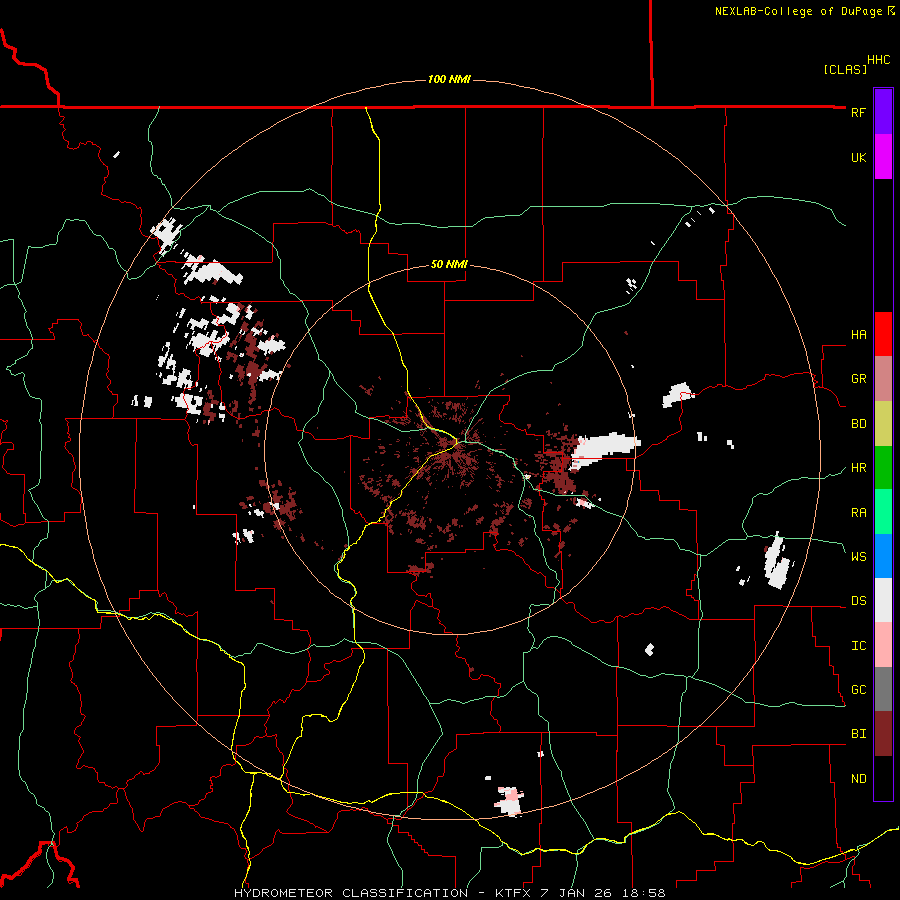
Task: Click the IC legend label
Action: point(858,646)
